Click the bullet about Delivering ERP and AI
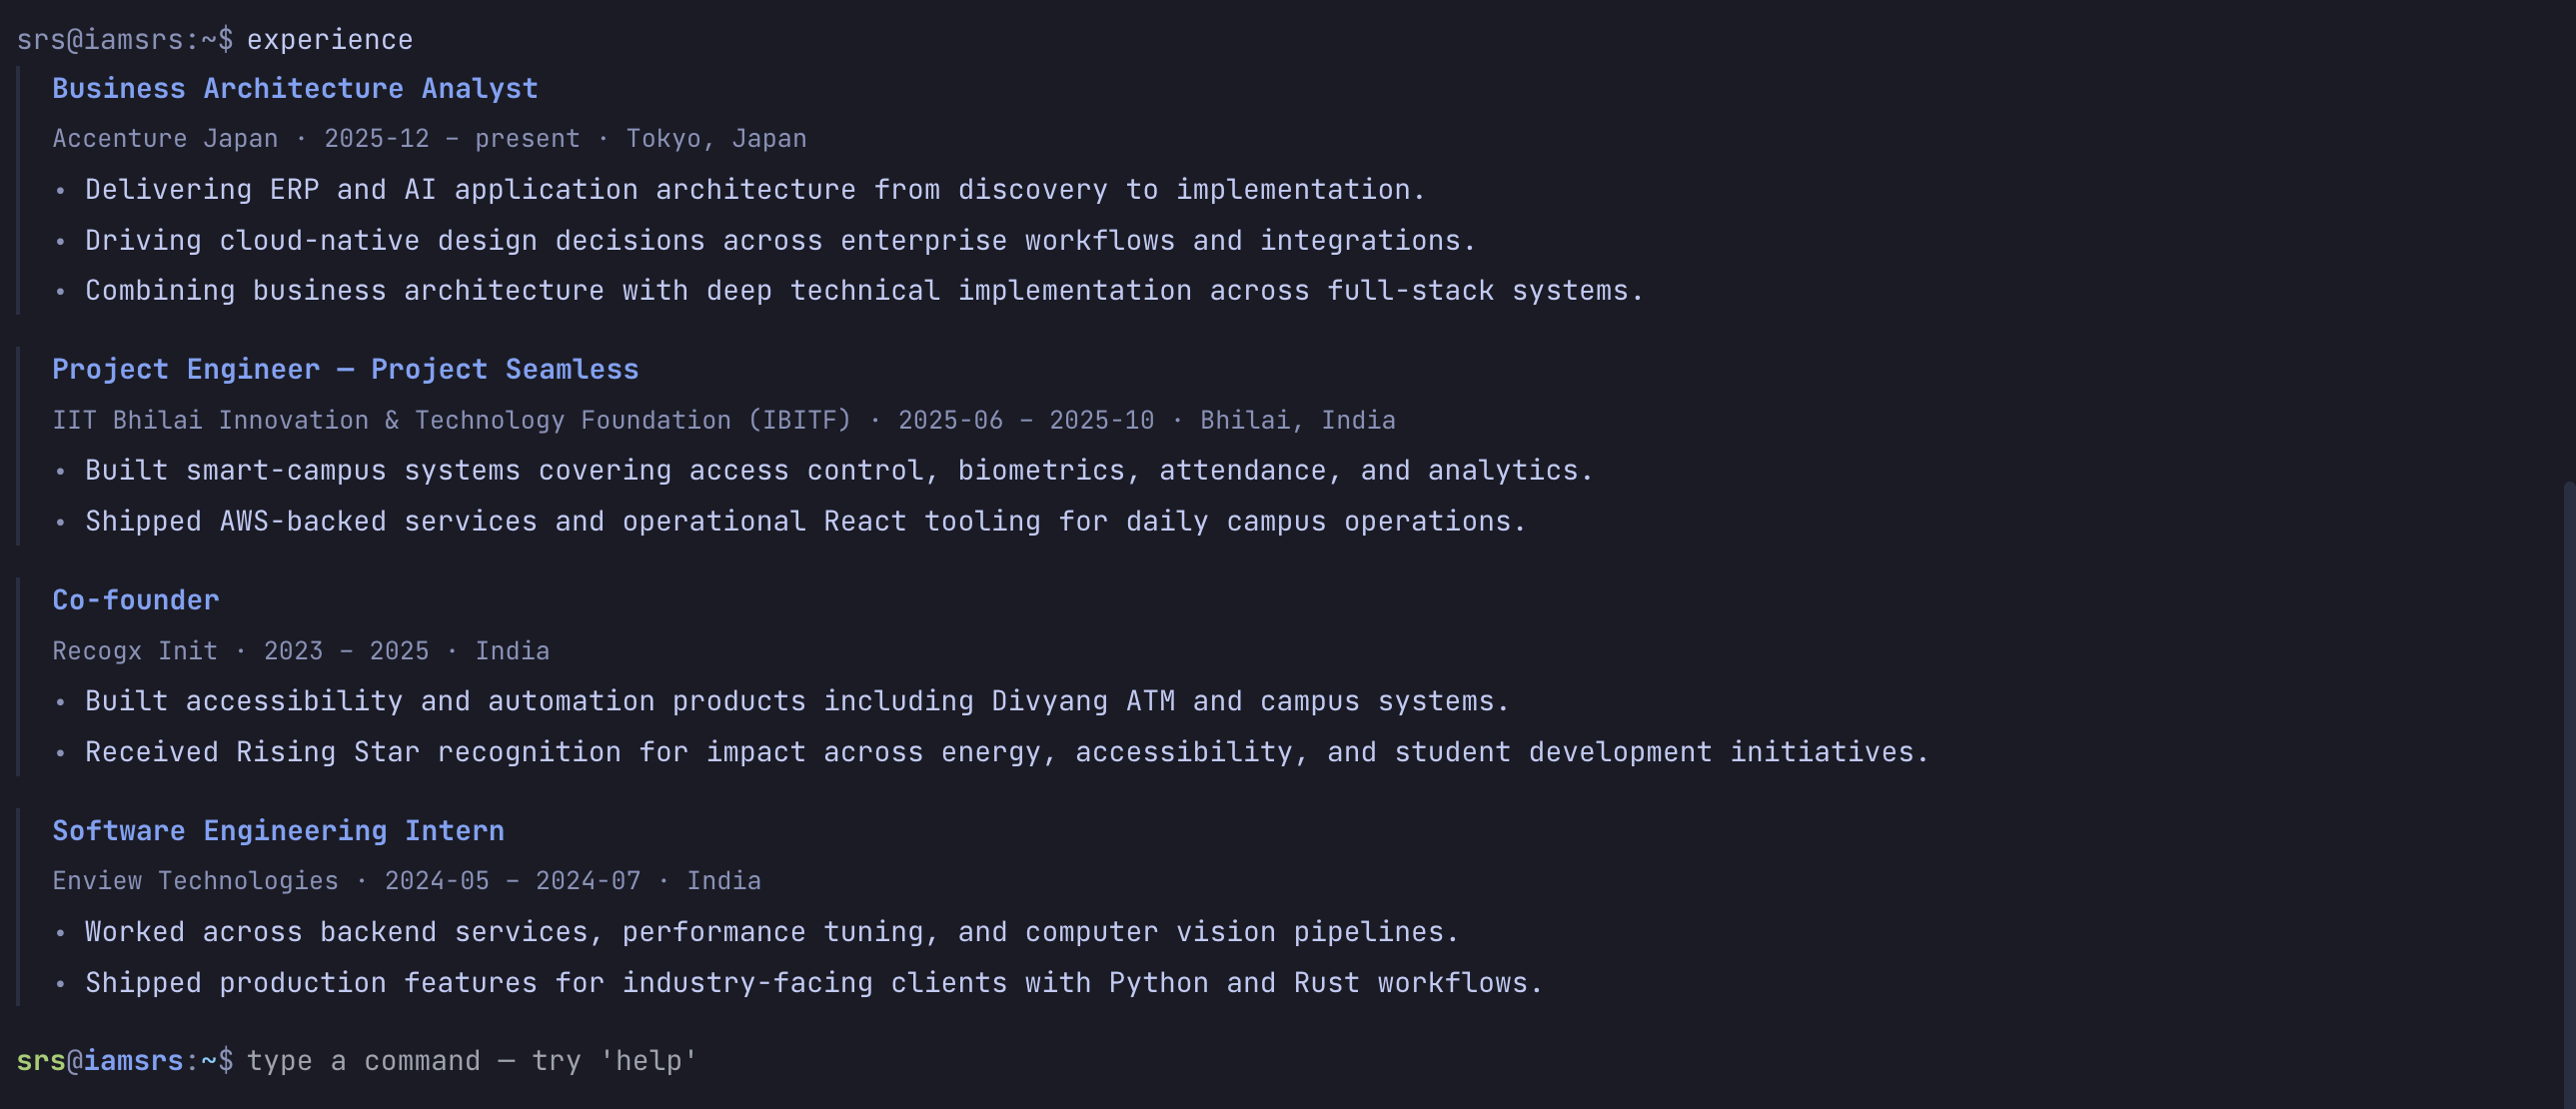The image size is (2576, 1109). click(754, 190)
